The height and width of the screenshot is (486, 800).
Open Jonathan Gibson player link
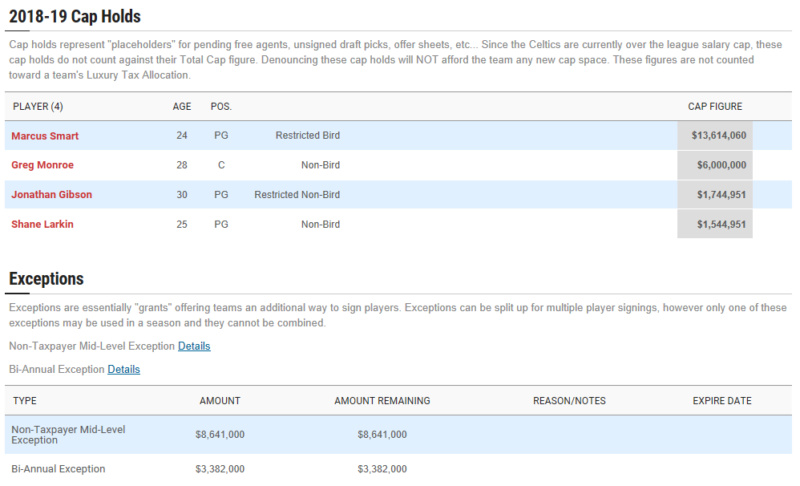click(52, 195)
